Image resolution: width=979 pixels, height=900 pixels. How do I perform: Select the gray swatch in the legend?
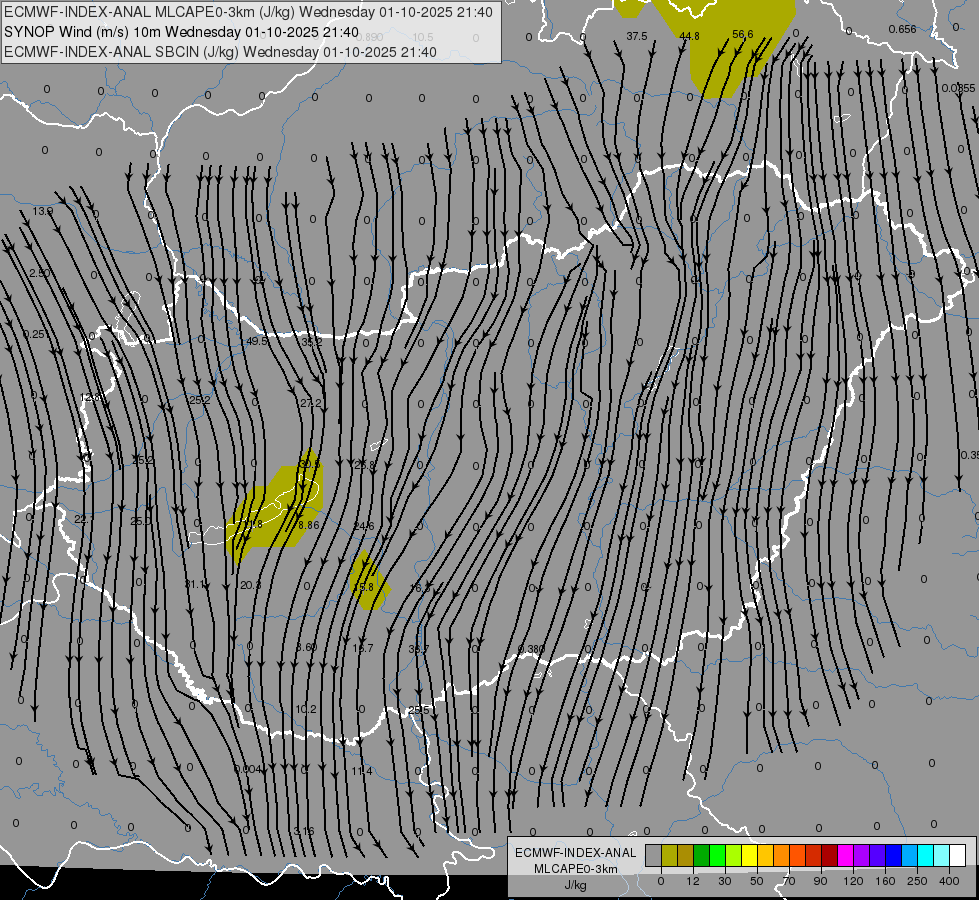tap(653, 855)
